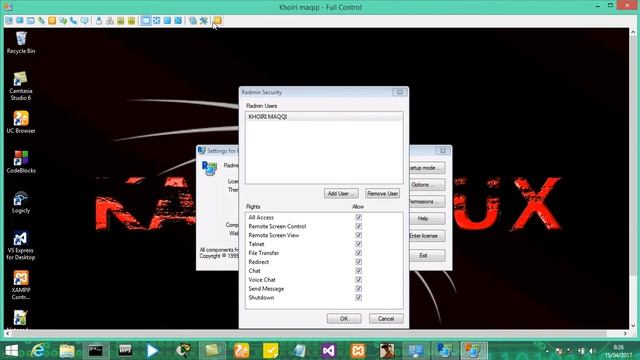Click vertical scrollbar up arrow
Viewport: 640px width, 360px height.
(x=633, y=32)
